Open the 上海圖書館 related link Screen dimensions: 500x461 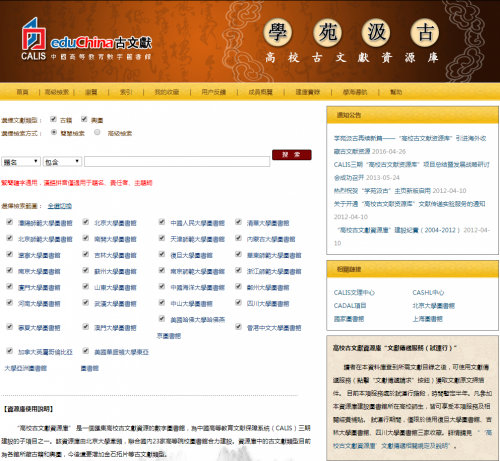pyautogui.click(x=428, y=319)
